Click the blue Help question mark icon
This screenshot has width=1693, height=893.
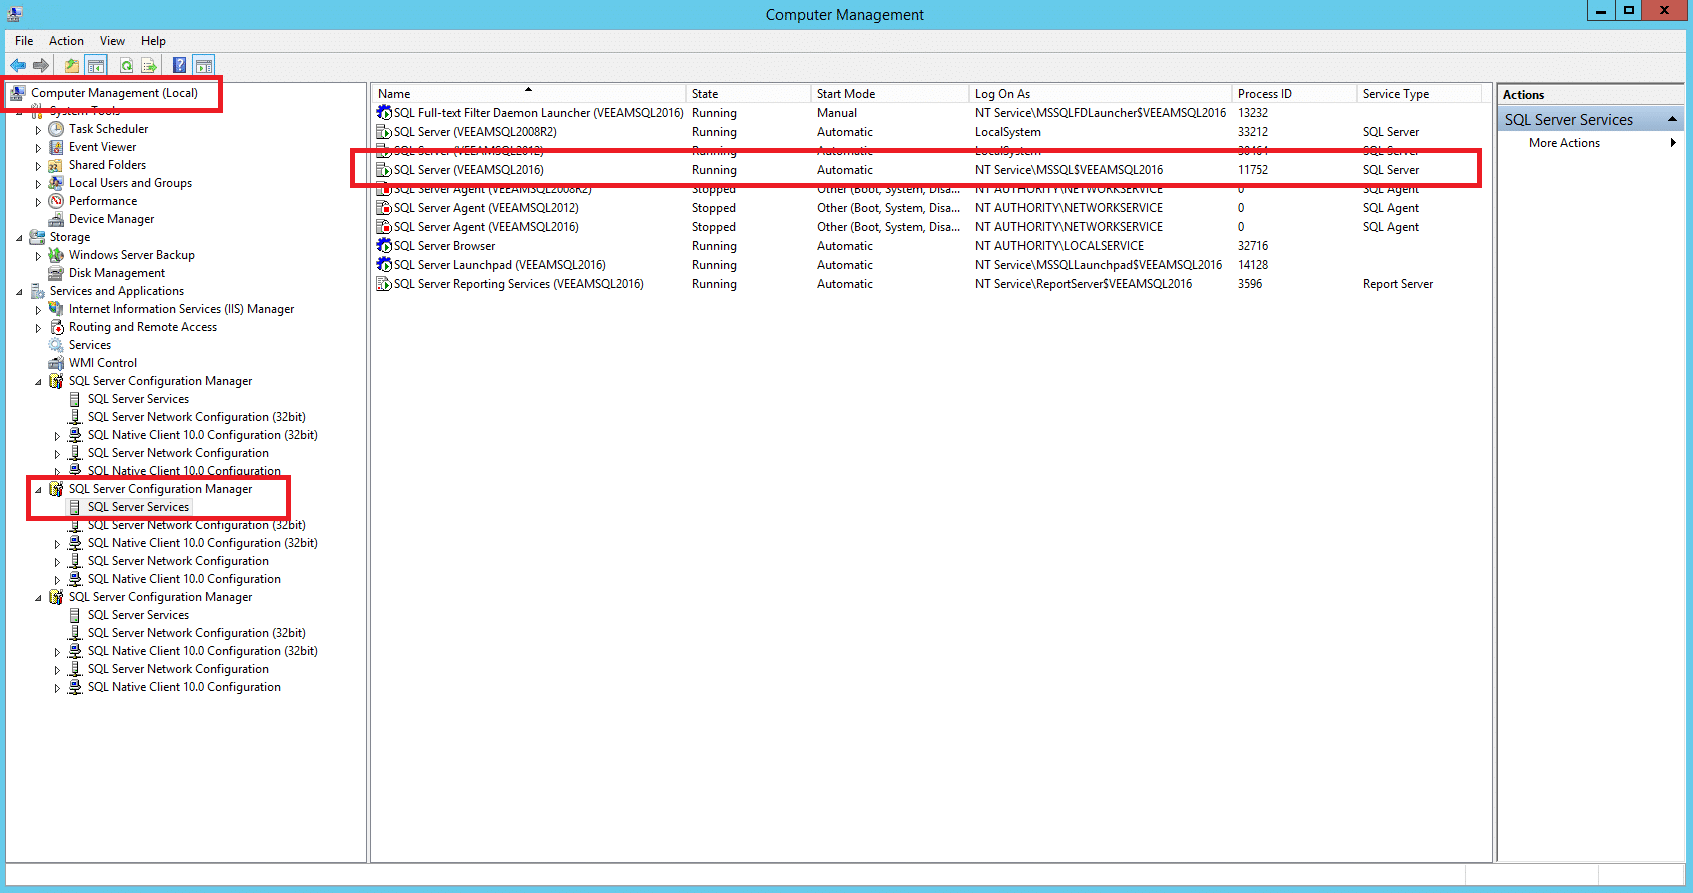click(x=179, y=66)
